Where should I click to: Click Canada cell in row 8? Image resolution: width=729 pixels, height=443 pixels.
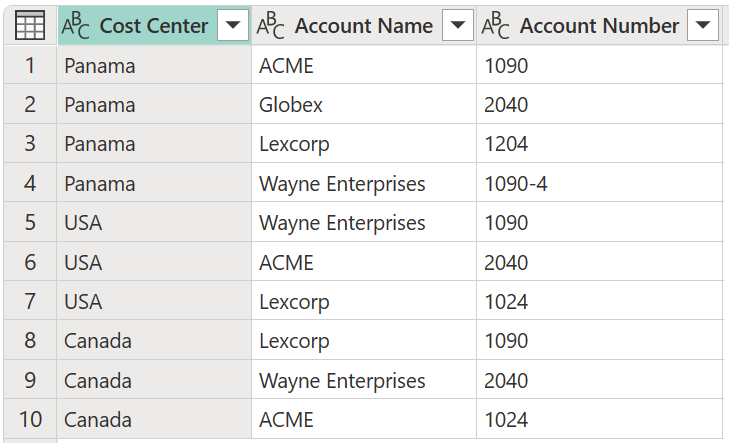[154, 340]
